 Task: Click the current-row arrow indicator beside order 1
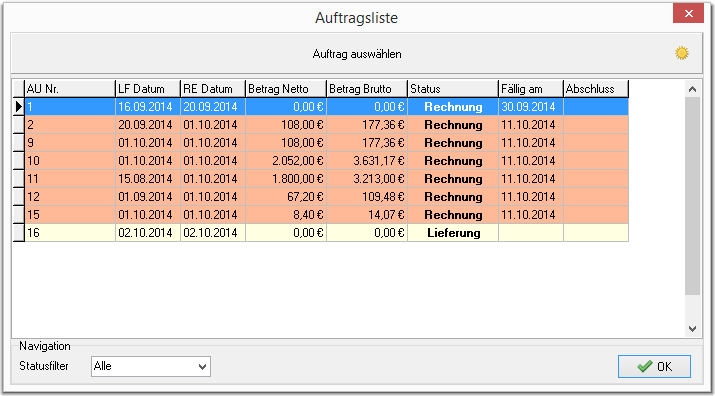point(19,107)
